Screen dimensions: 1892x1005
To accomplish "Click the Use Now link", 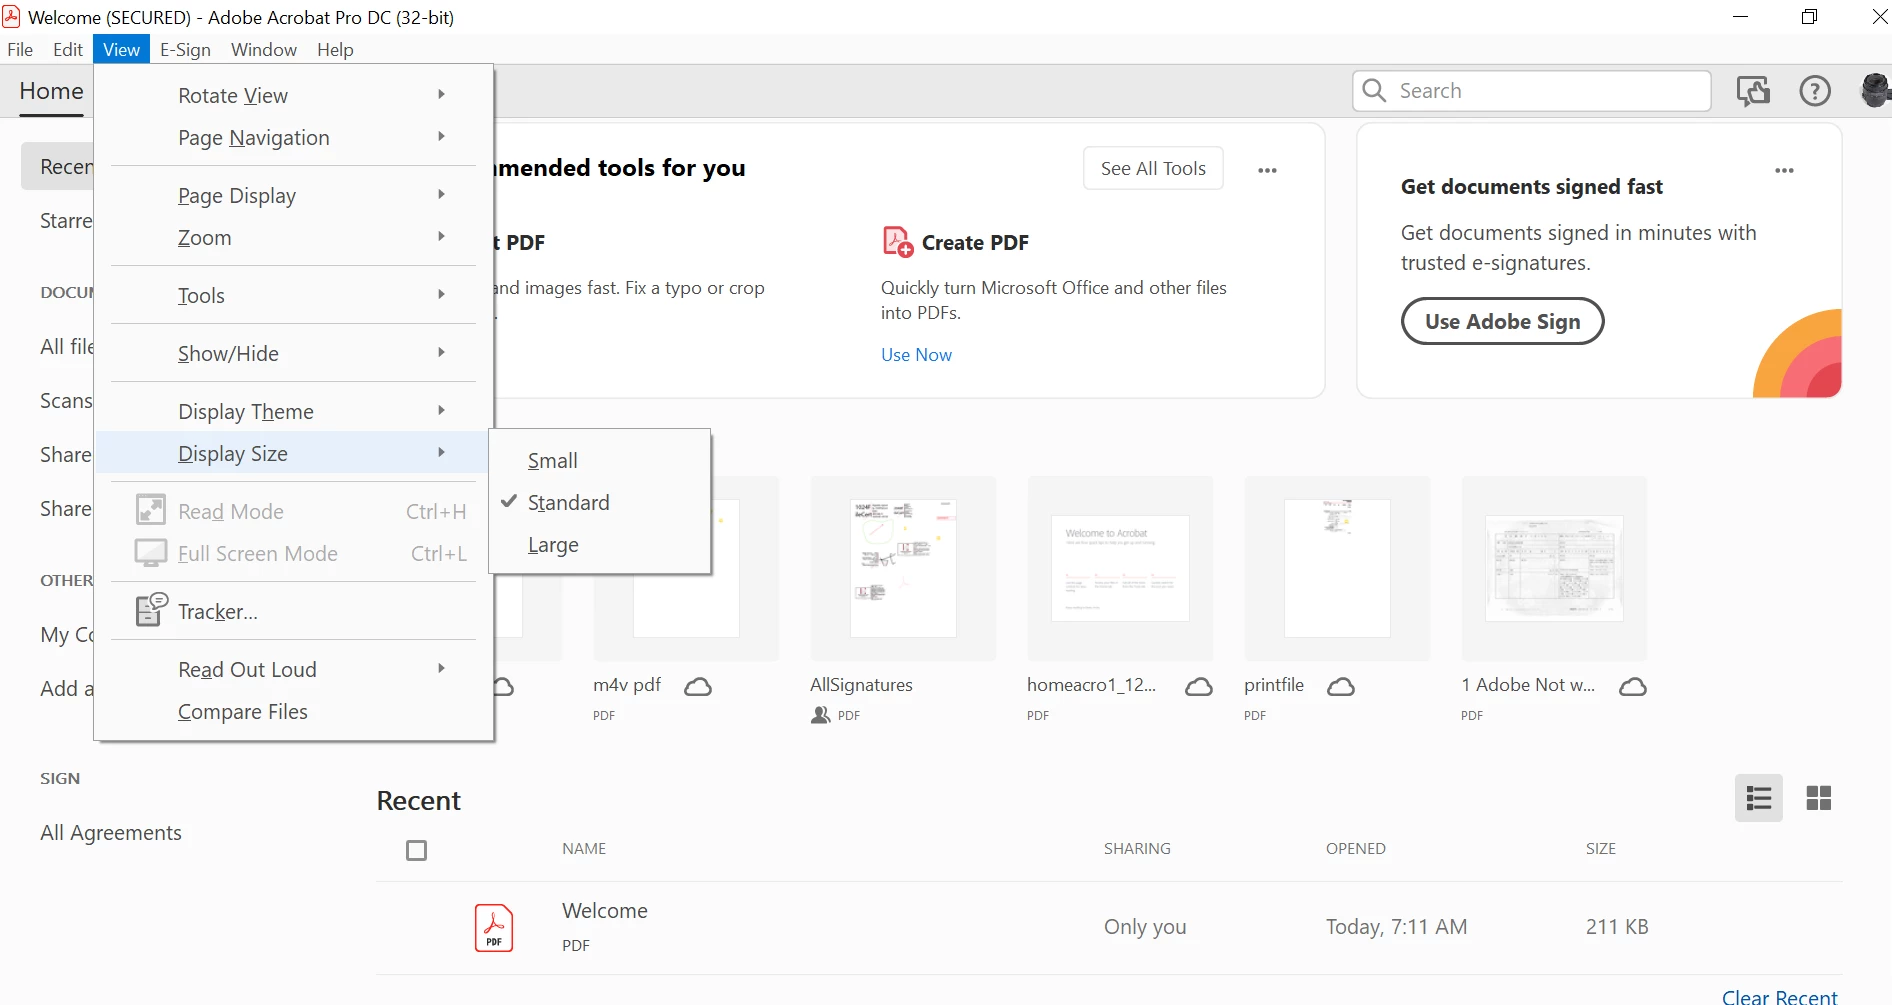I will (x=916, y=354).
